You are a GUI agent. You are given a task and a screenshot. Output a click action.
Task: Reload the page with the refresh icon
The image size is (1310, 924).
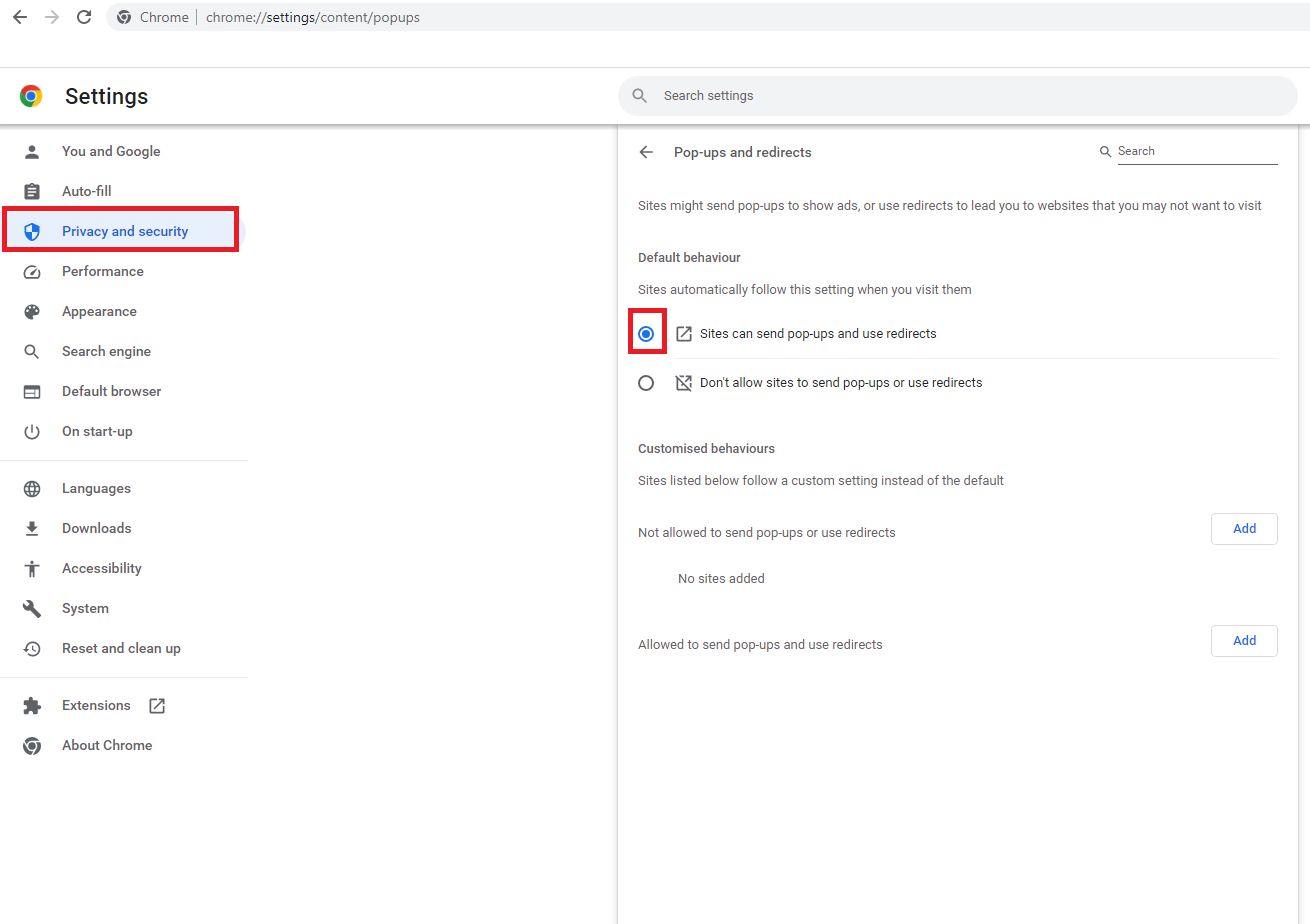(x=84, y=17)
